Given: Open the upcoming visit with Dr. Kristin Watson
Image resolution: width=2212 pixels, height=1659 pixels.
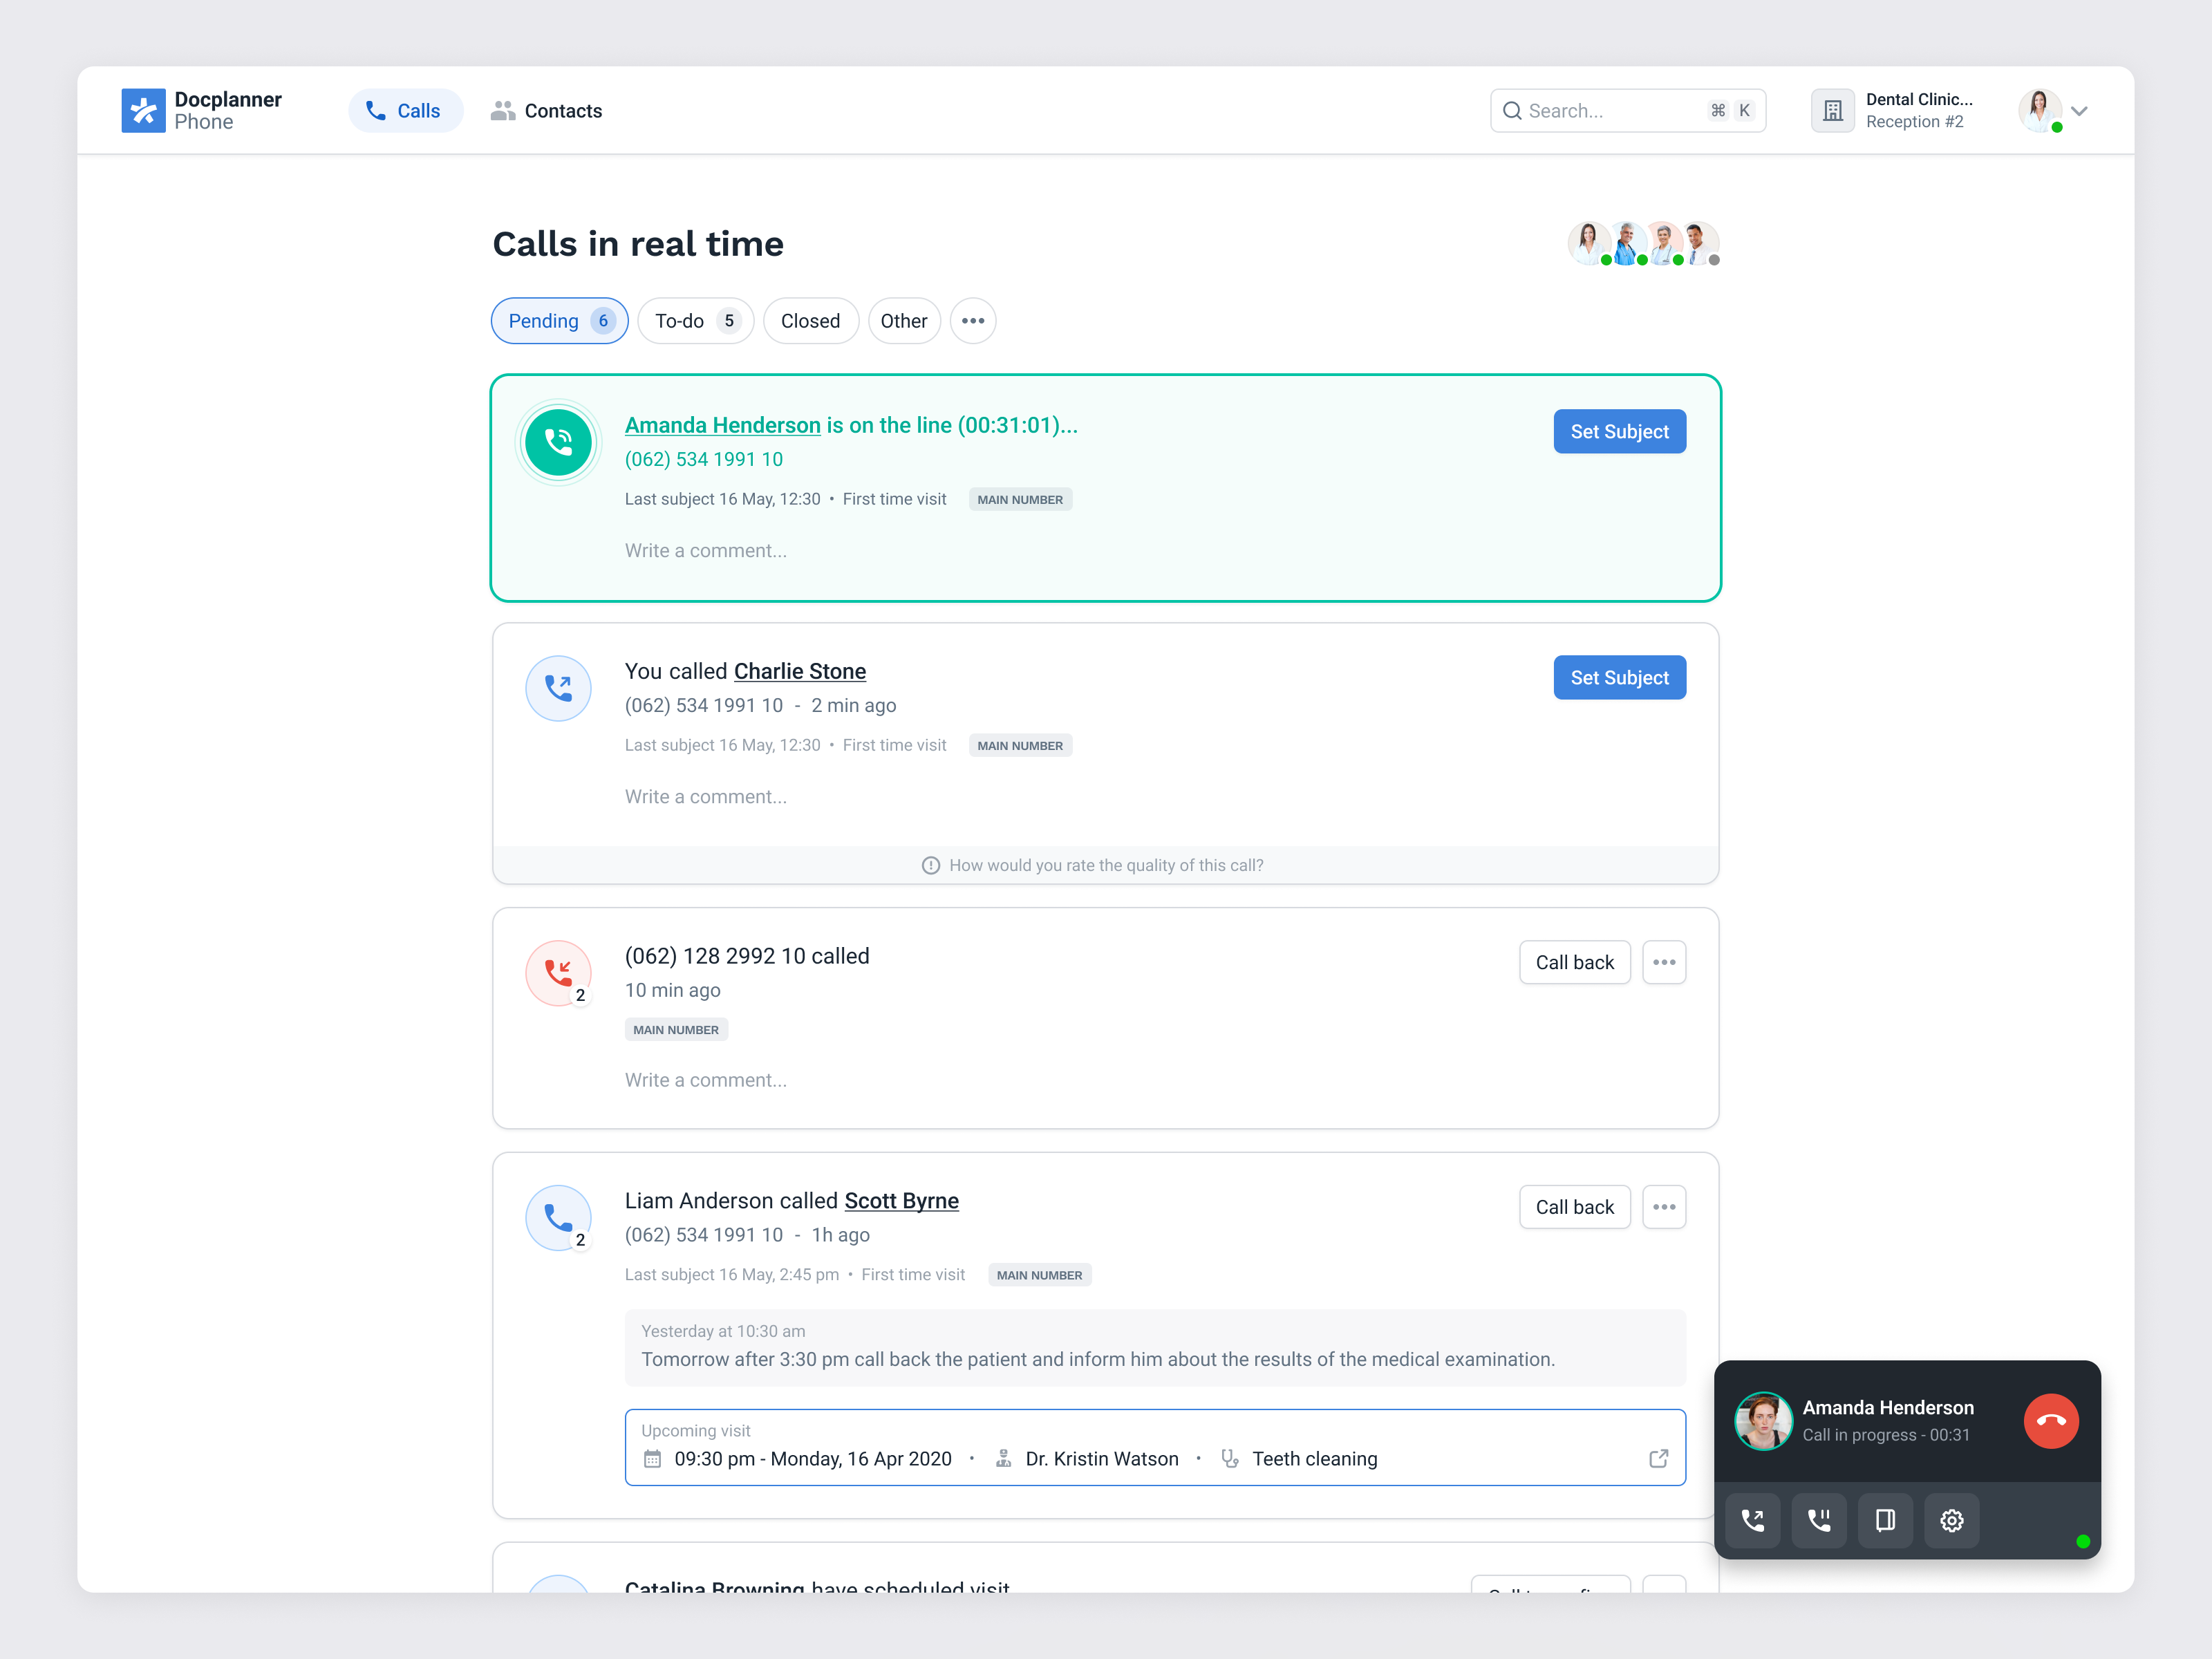Looking at the screenshot, I should pyautogui.click(x=1659, y=1458).
